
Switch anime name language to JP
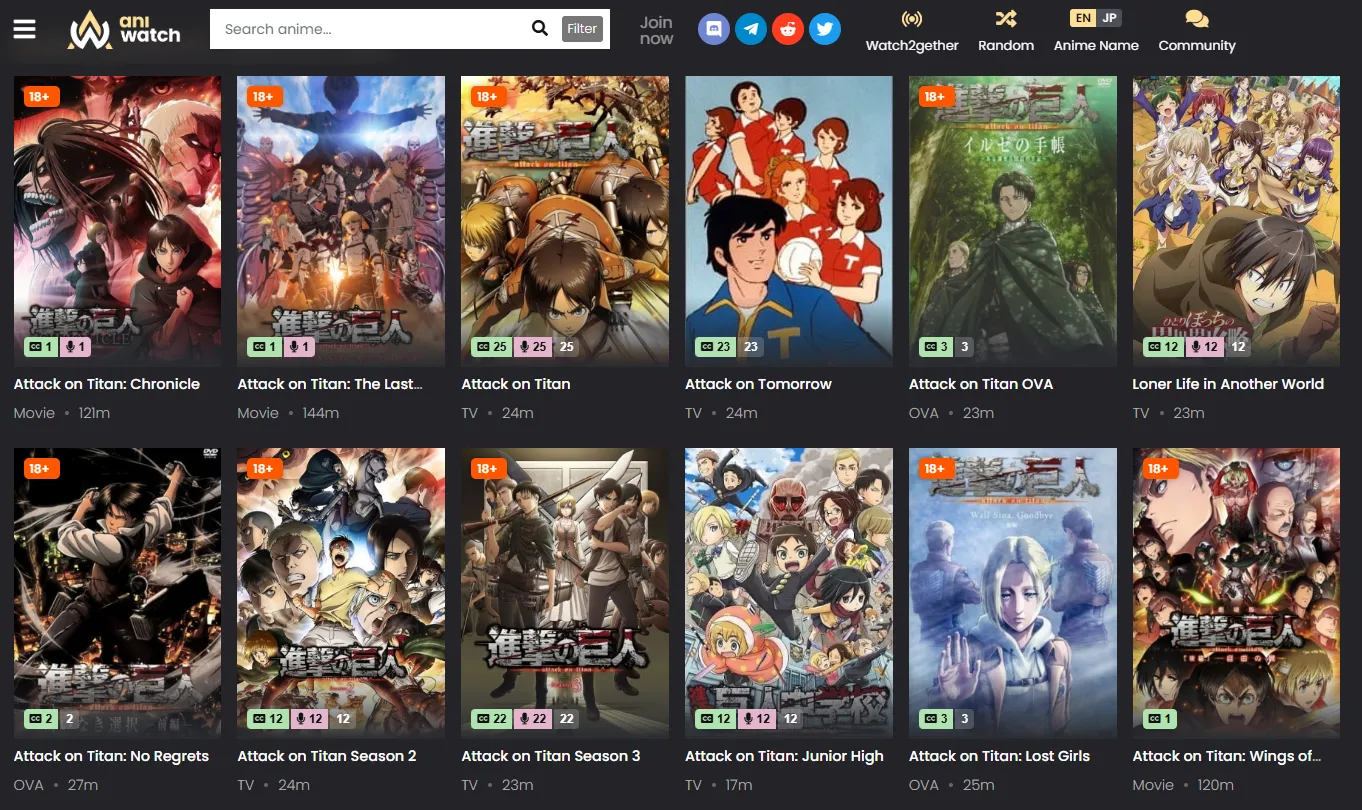[x=1109, y=18]
